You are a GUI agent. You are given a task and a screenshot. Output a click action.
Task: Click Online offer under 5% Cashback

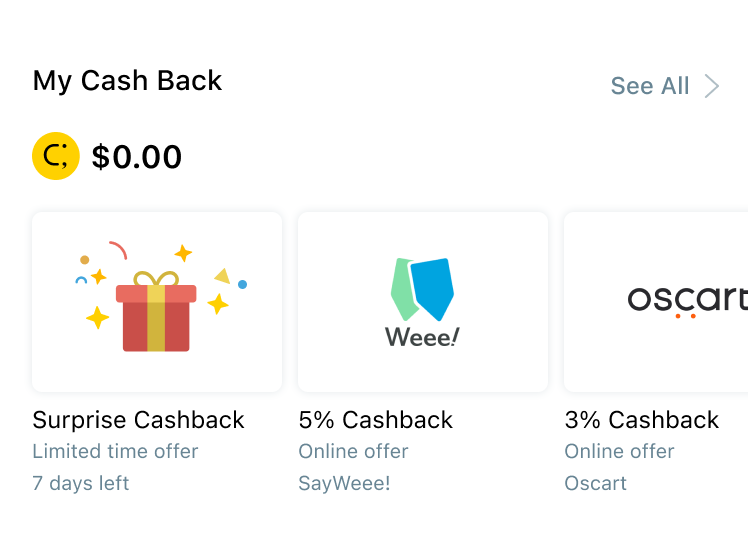354,451
